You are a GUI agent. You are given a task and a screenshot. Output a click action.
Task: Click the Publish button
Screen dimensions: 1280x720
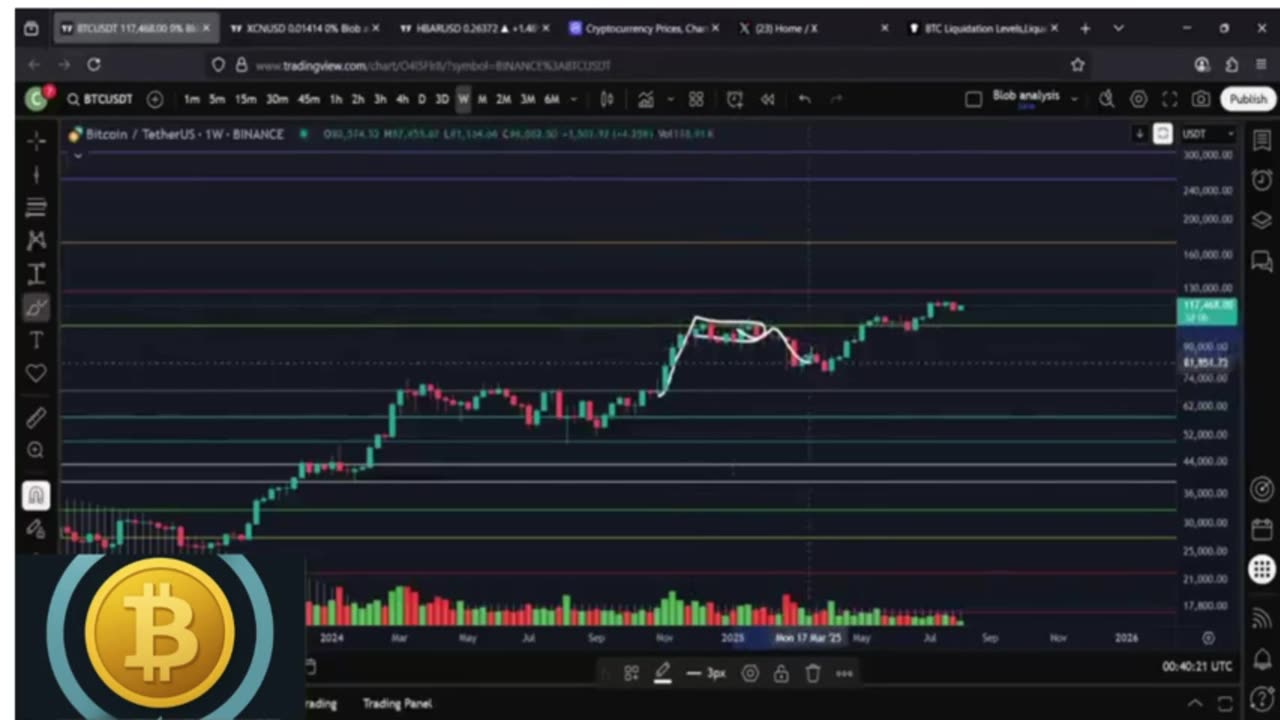(1247, 99)
